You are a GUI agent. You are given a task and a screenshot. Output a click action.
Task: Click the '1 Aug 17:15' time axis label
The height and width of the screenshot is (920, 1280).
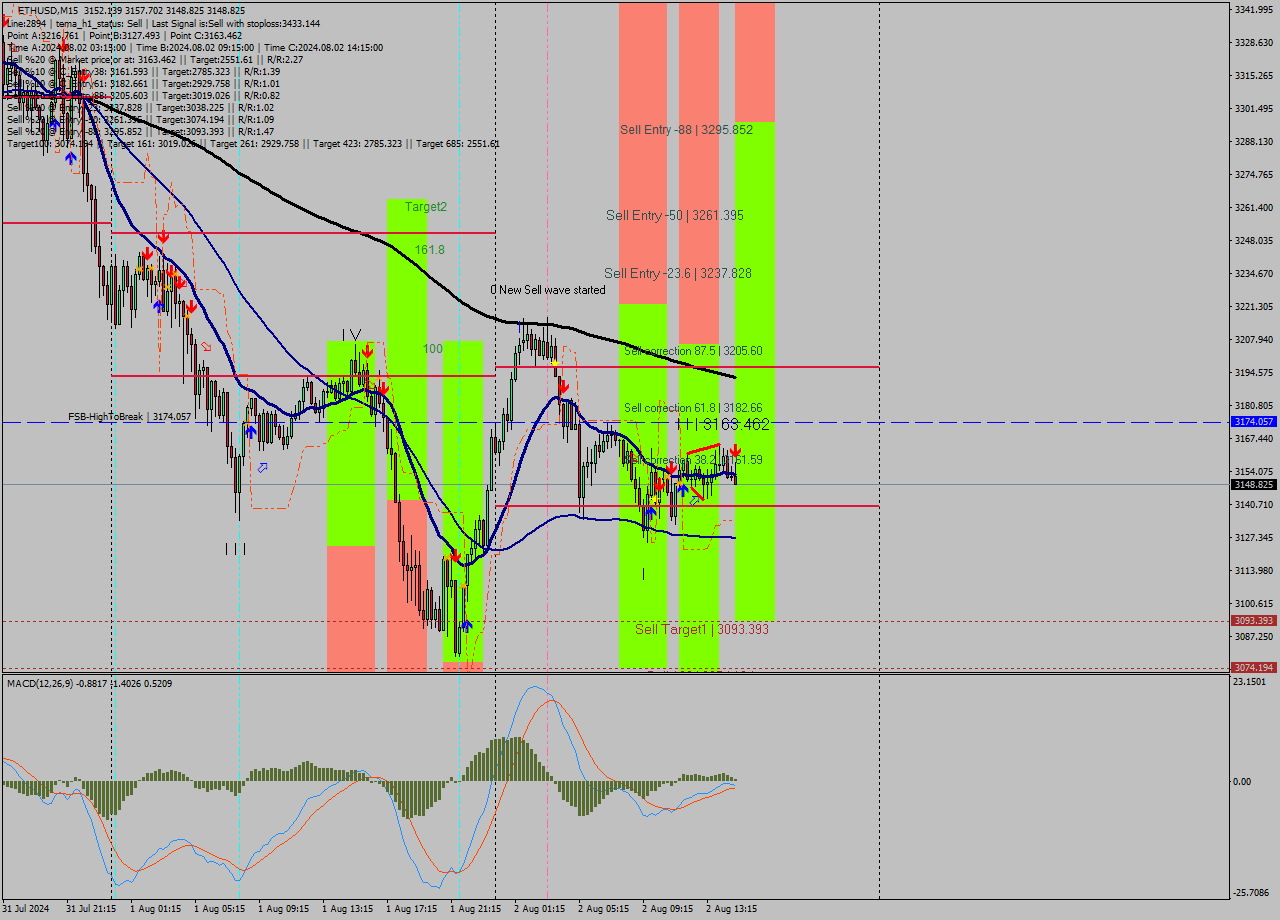pyautogui.click(x=411, y=909)
